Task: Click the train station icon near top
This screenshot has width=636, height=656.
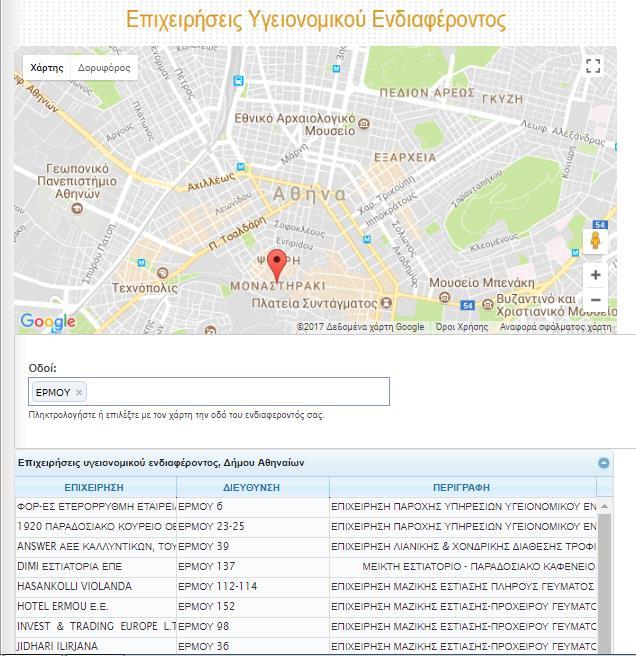Action: (238, 81)
